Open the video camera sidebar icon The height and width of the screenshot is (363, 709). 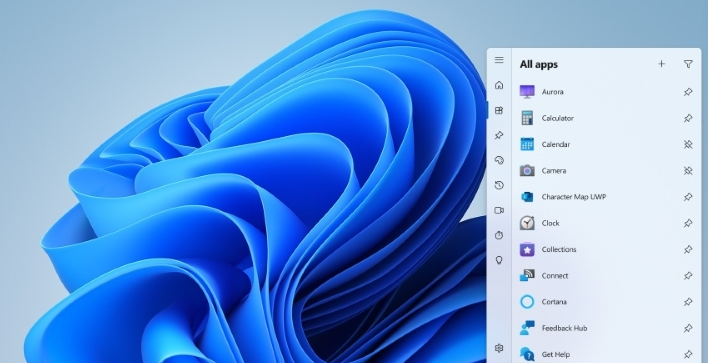click(x=499, y=210)
